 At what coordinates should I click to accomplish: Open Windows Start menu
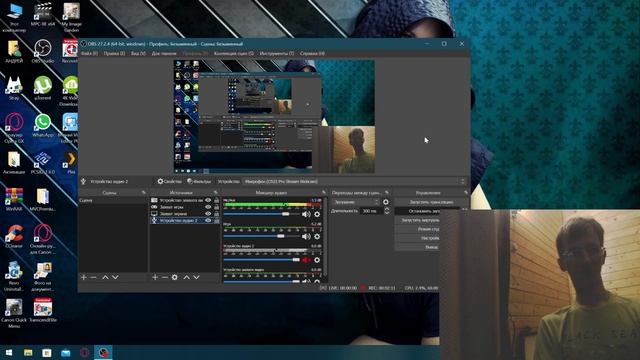pos(9,352)
